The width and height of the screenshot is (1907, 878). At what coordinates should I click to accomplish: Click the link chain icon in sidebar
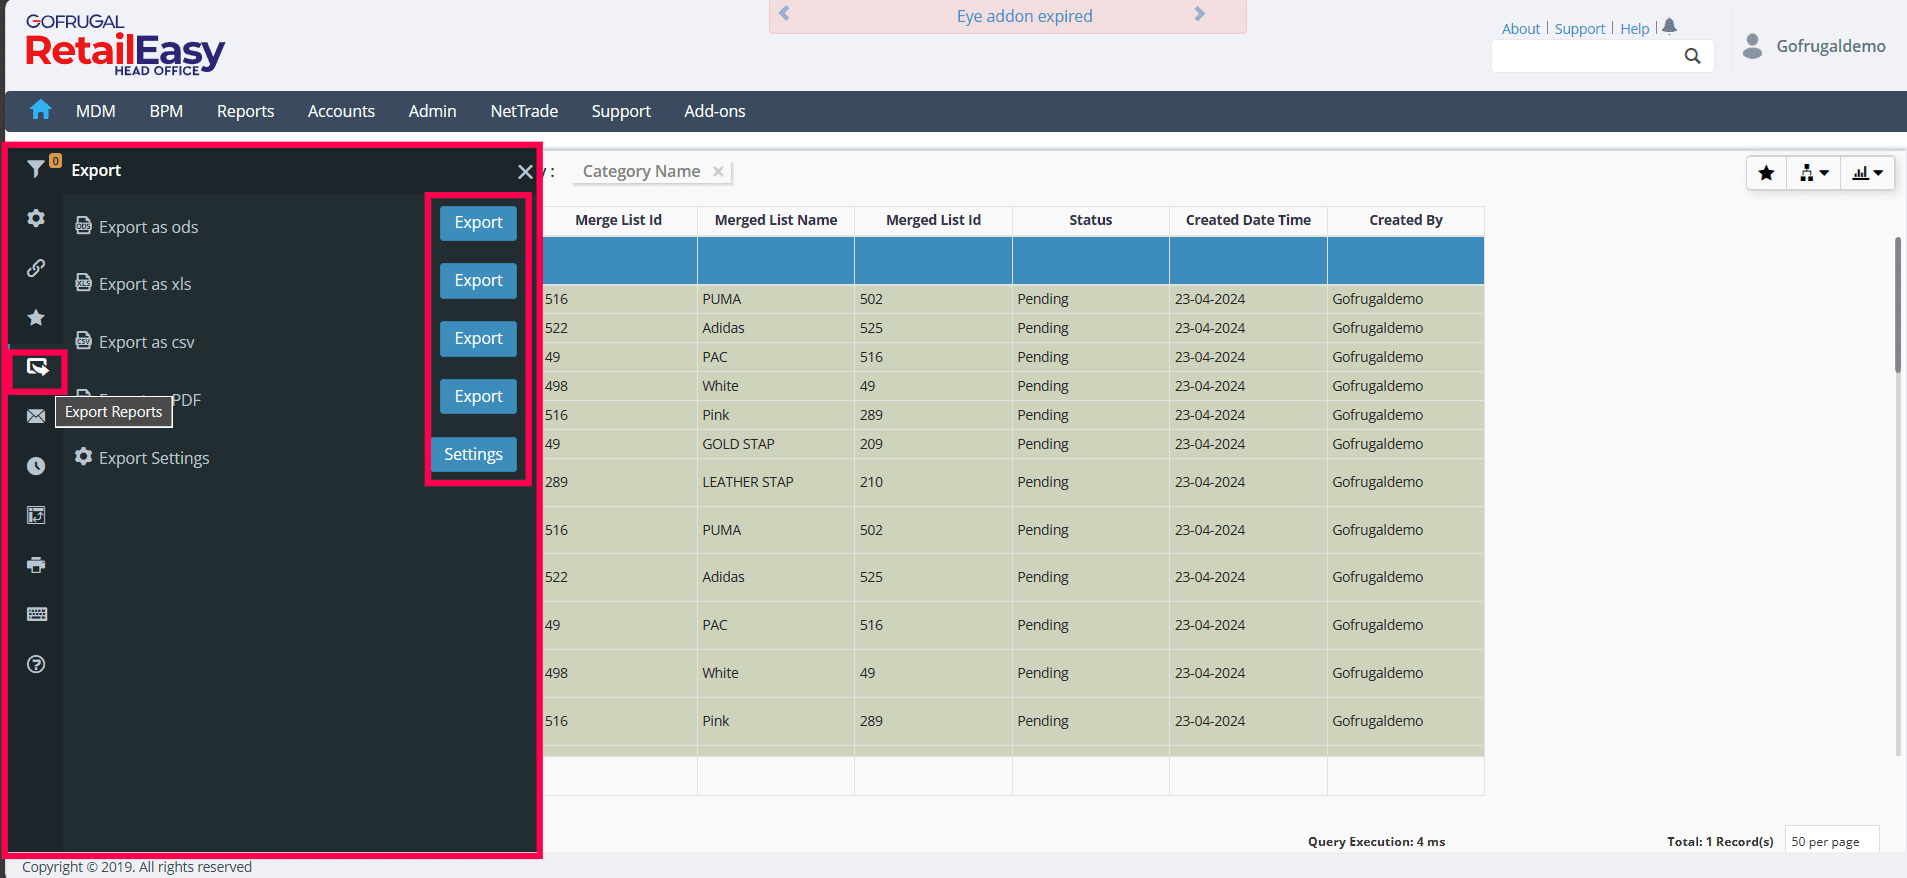36,268
